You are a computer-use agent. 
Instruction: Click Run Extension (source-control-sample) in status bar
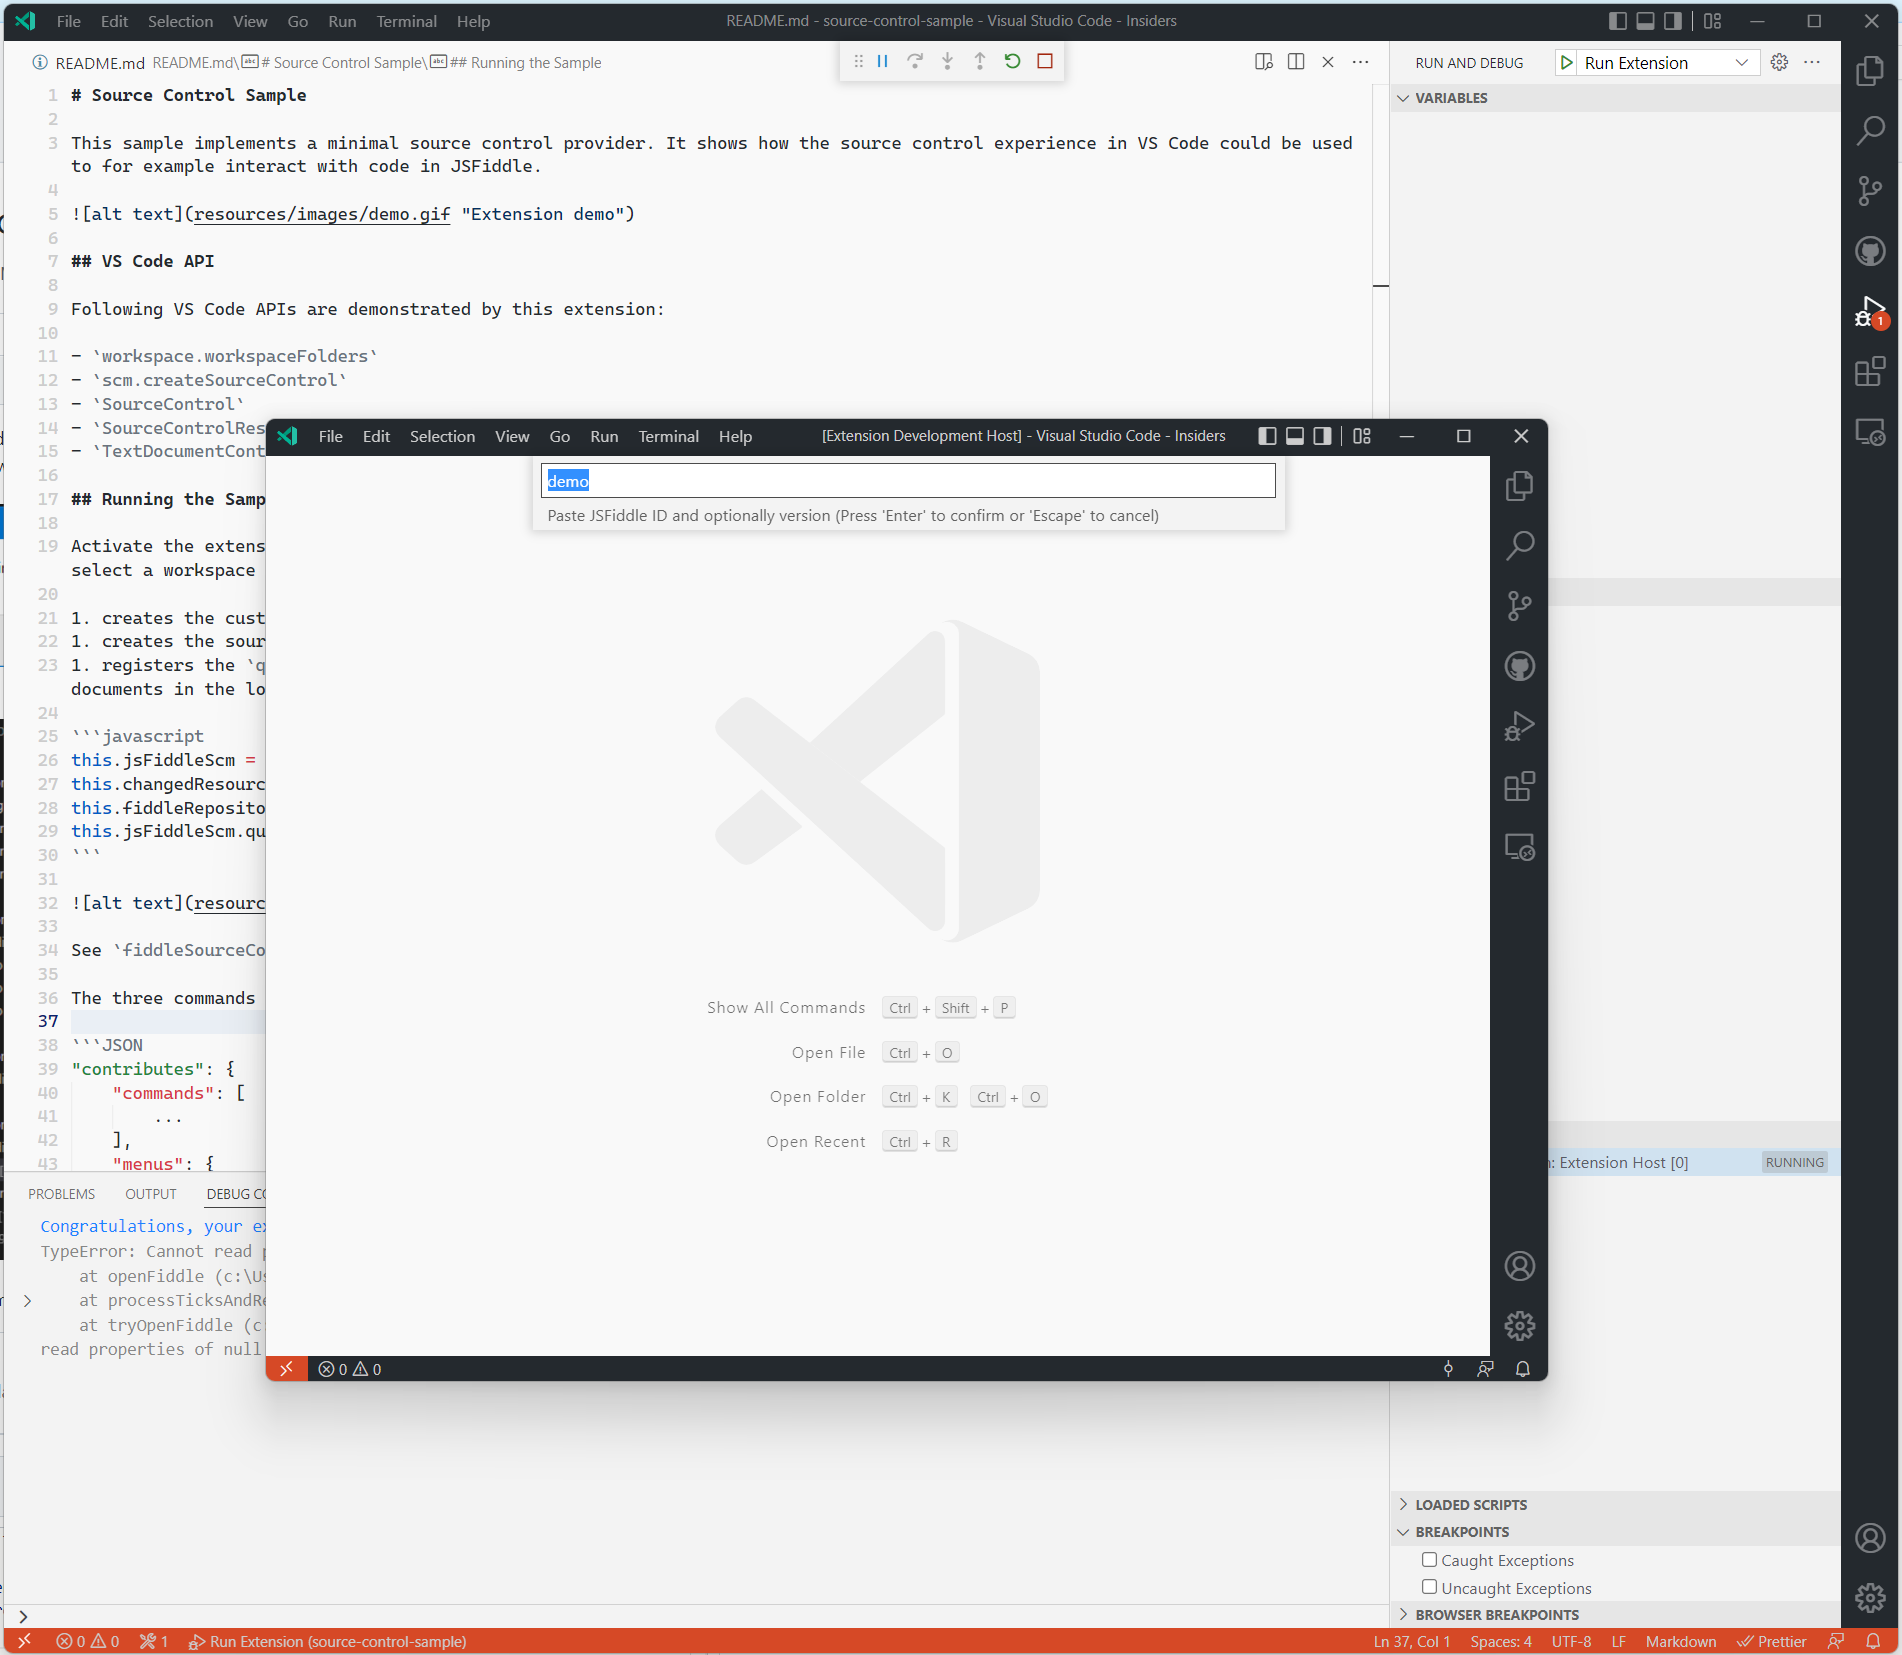pyautogui.click(x=328, y=1641)
